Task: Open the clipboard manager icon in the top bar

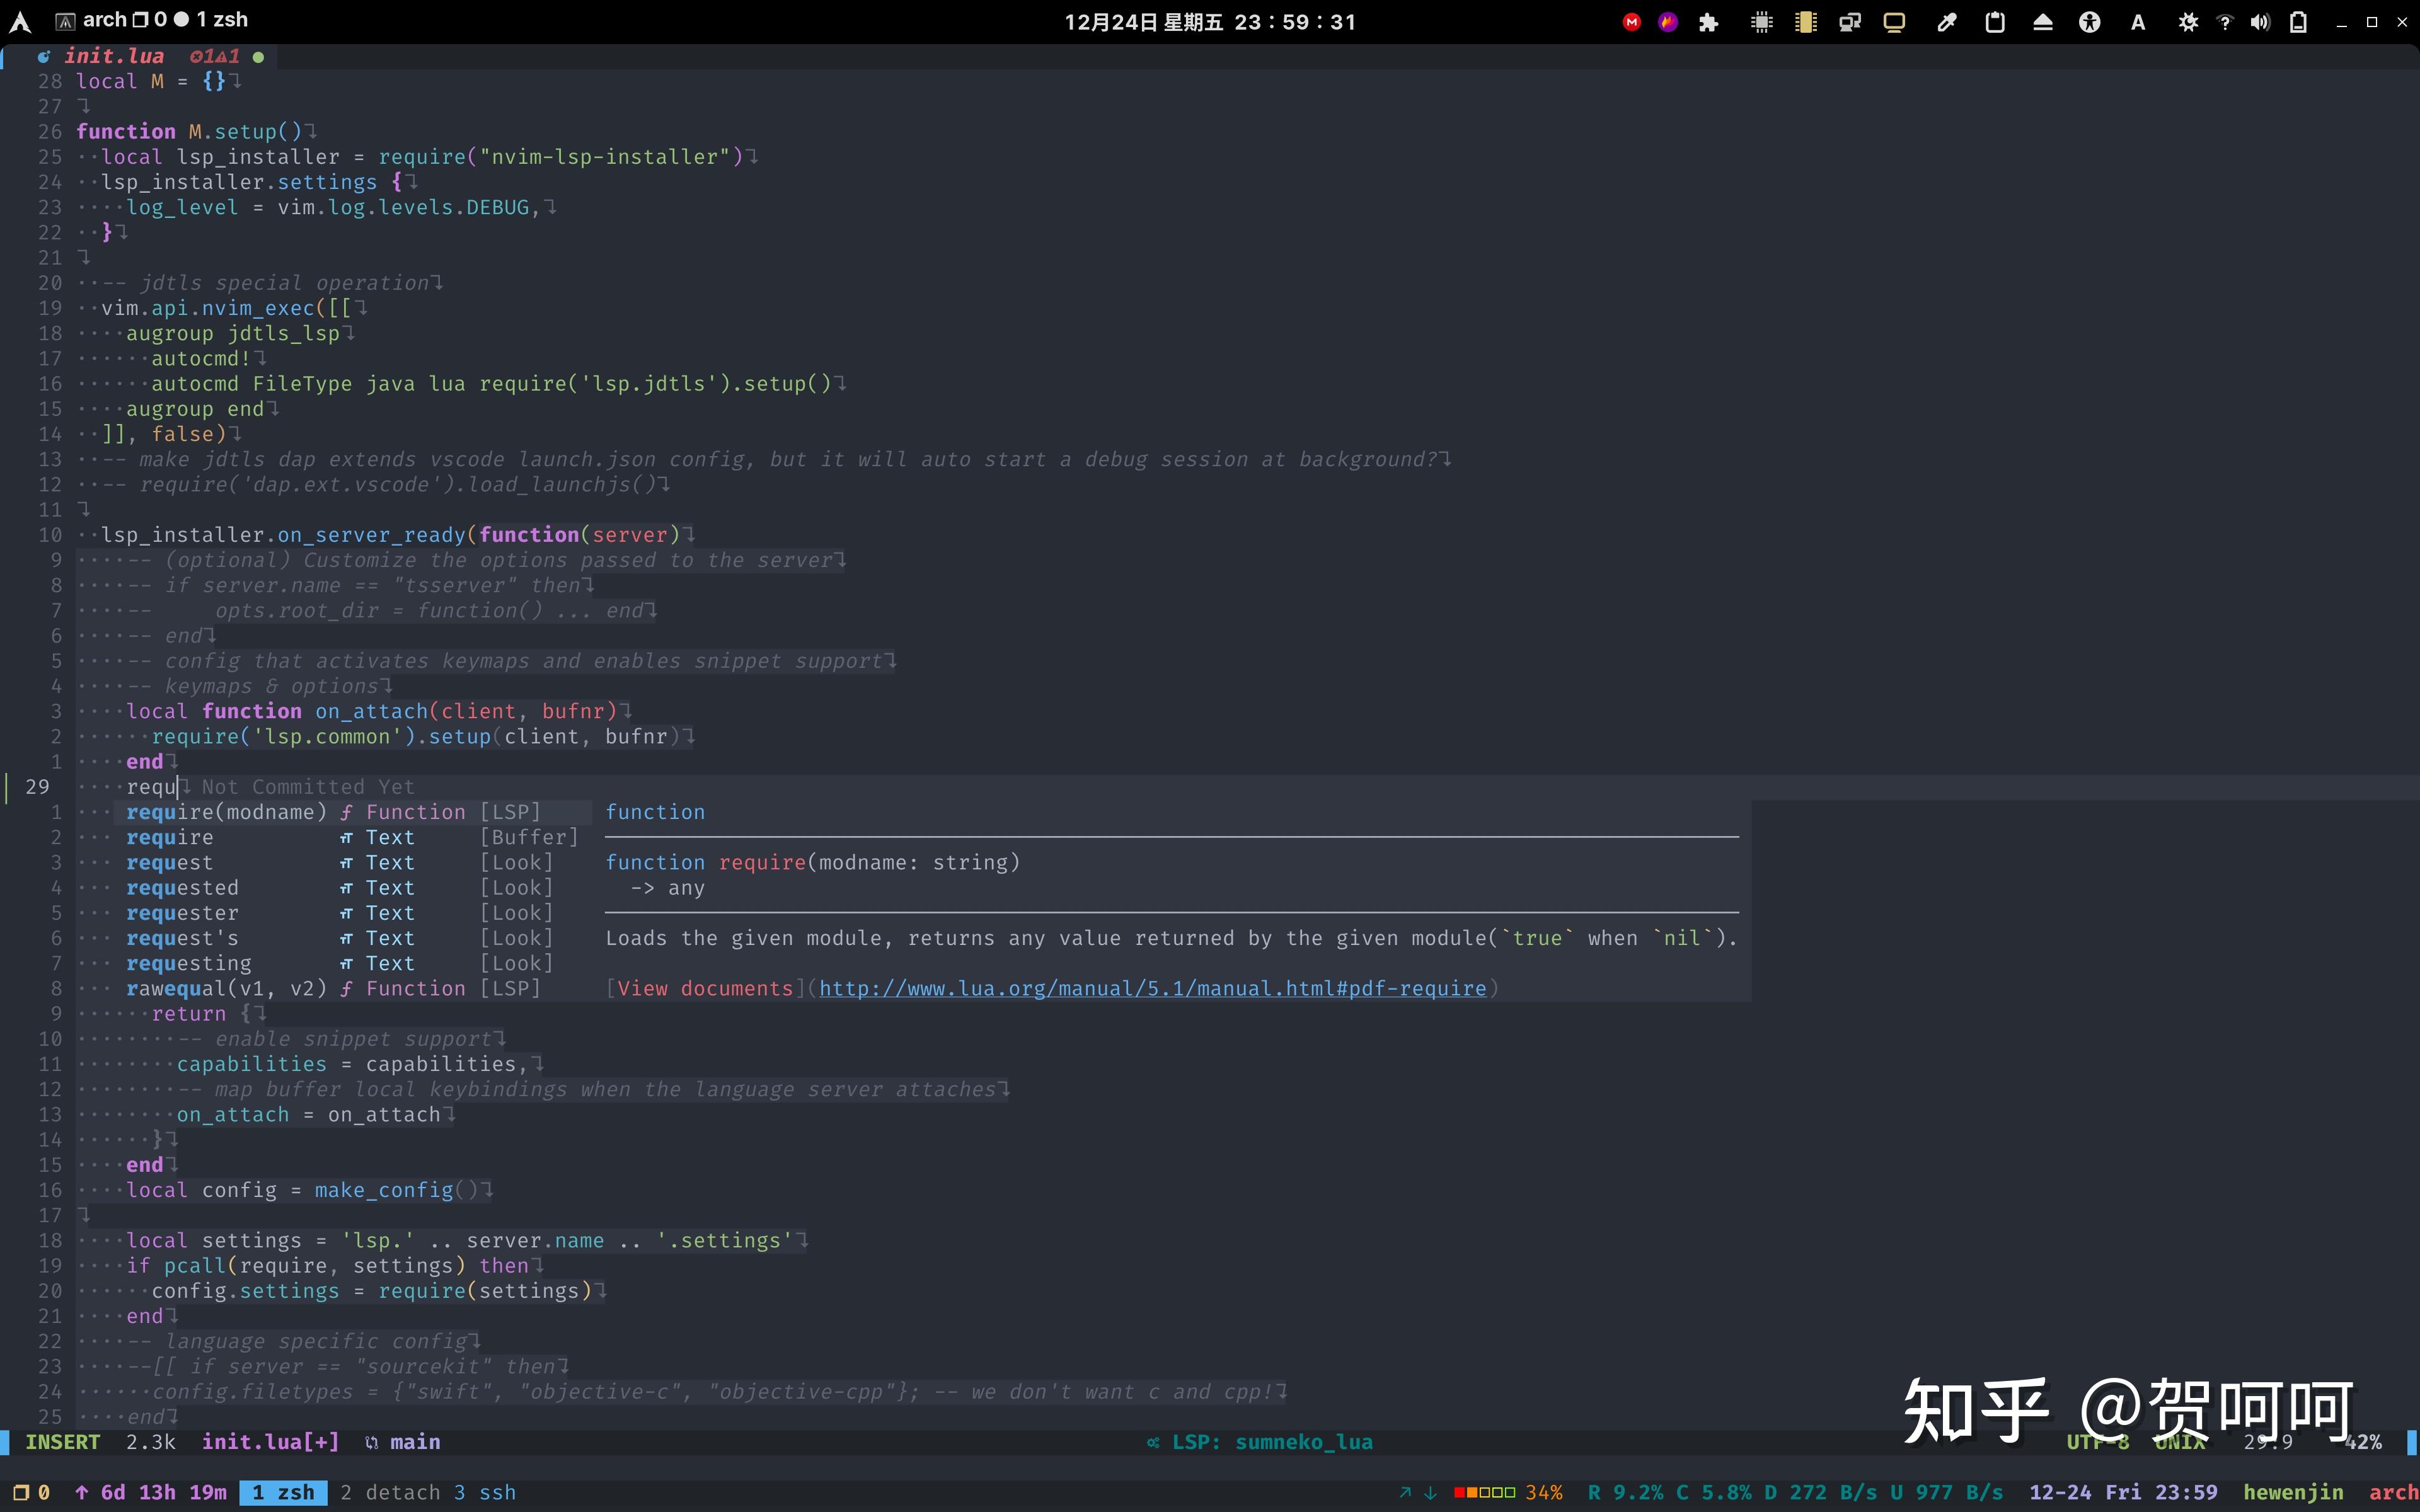Action: click(1996, 21)
